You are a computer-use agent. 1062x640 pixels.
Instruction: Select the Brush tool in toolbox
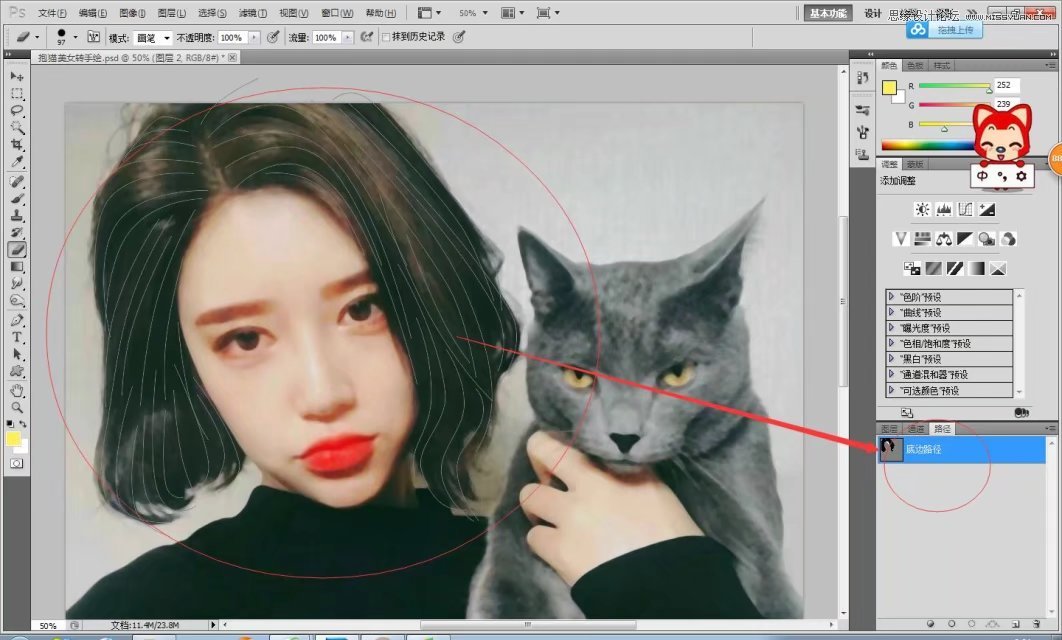(17, 198)
